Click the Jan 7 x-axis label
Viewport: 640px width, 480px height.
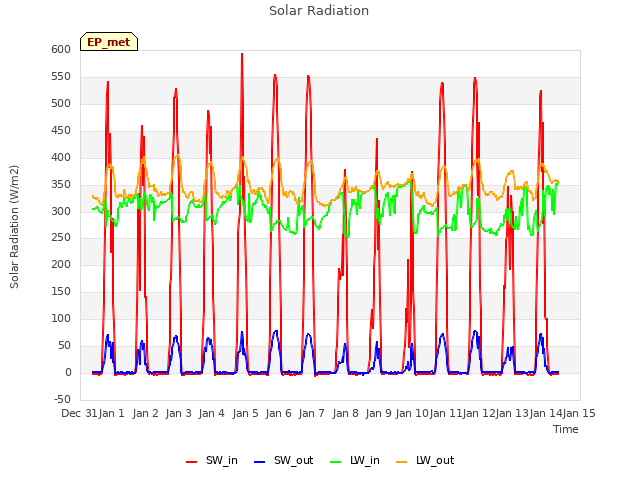pos(311,413)
